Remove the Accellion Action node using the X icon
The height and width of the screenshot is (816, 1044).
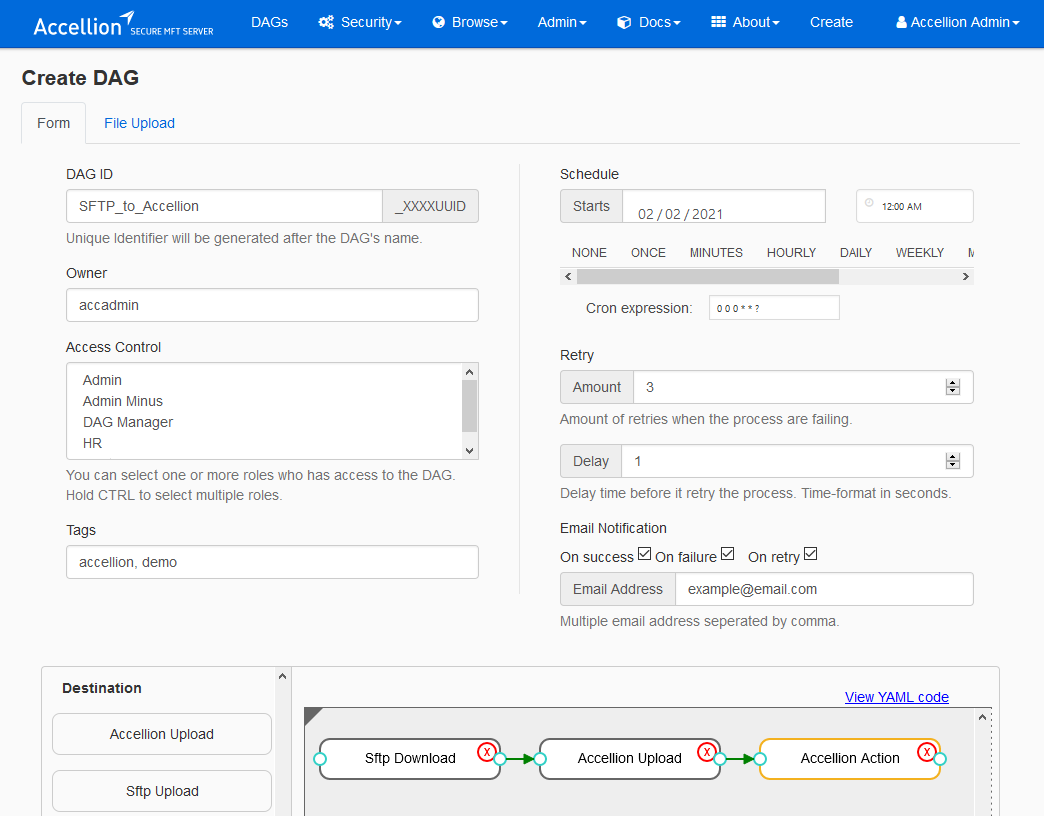pos(926,751)
